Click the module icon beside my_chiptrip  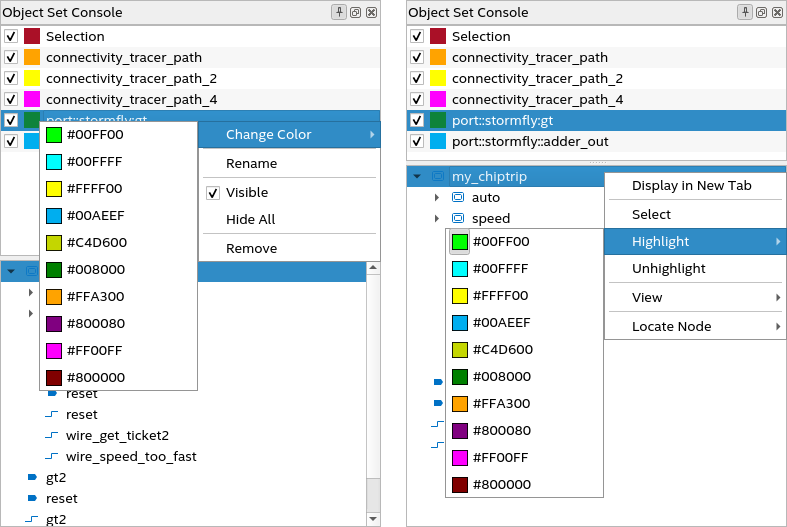coord(438,176)
